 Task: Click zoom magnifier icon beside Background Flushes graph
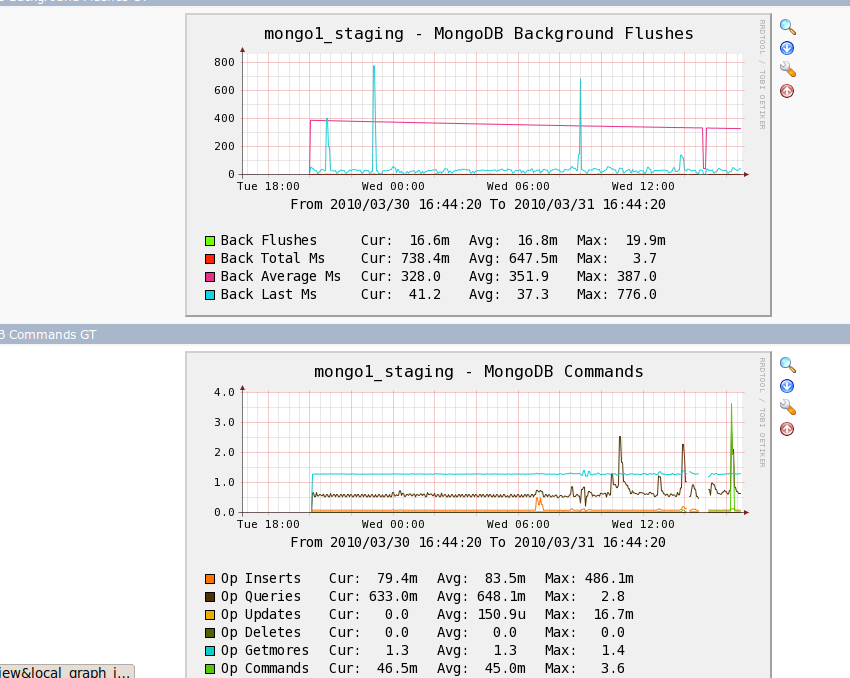click(788, 27)
